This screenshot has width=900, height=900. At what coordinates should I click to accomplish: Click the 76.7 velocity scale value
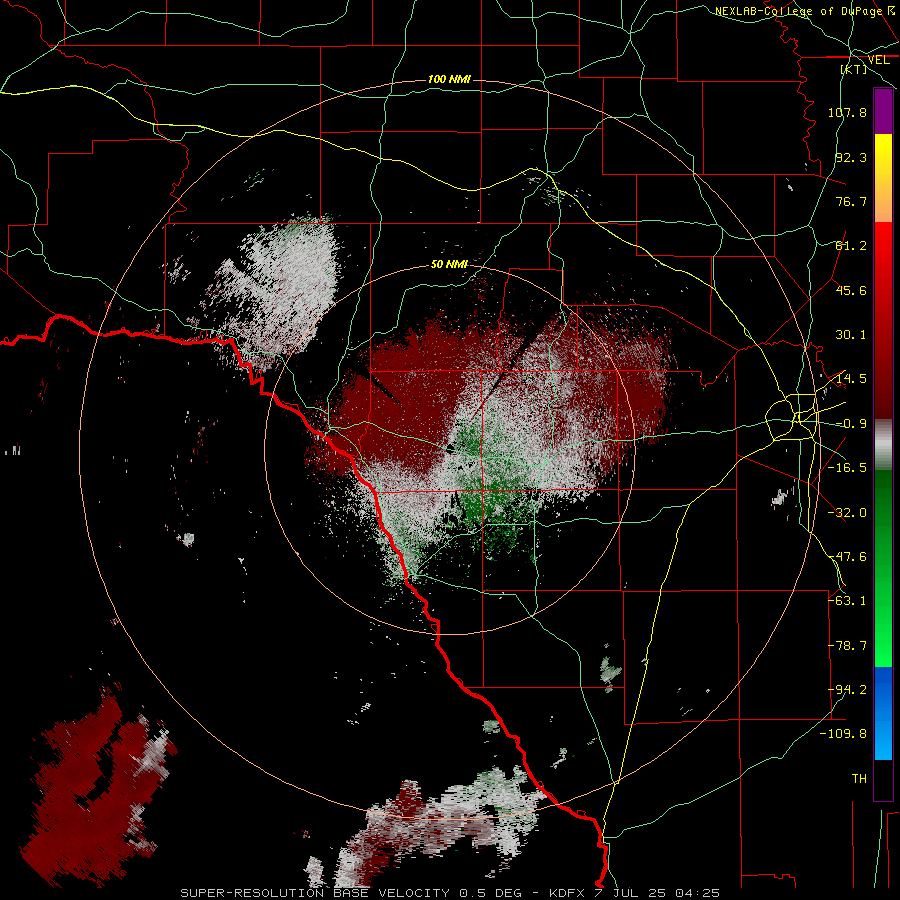(851, 201)
